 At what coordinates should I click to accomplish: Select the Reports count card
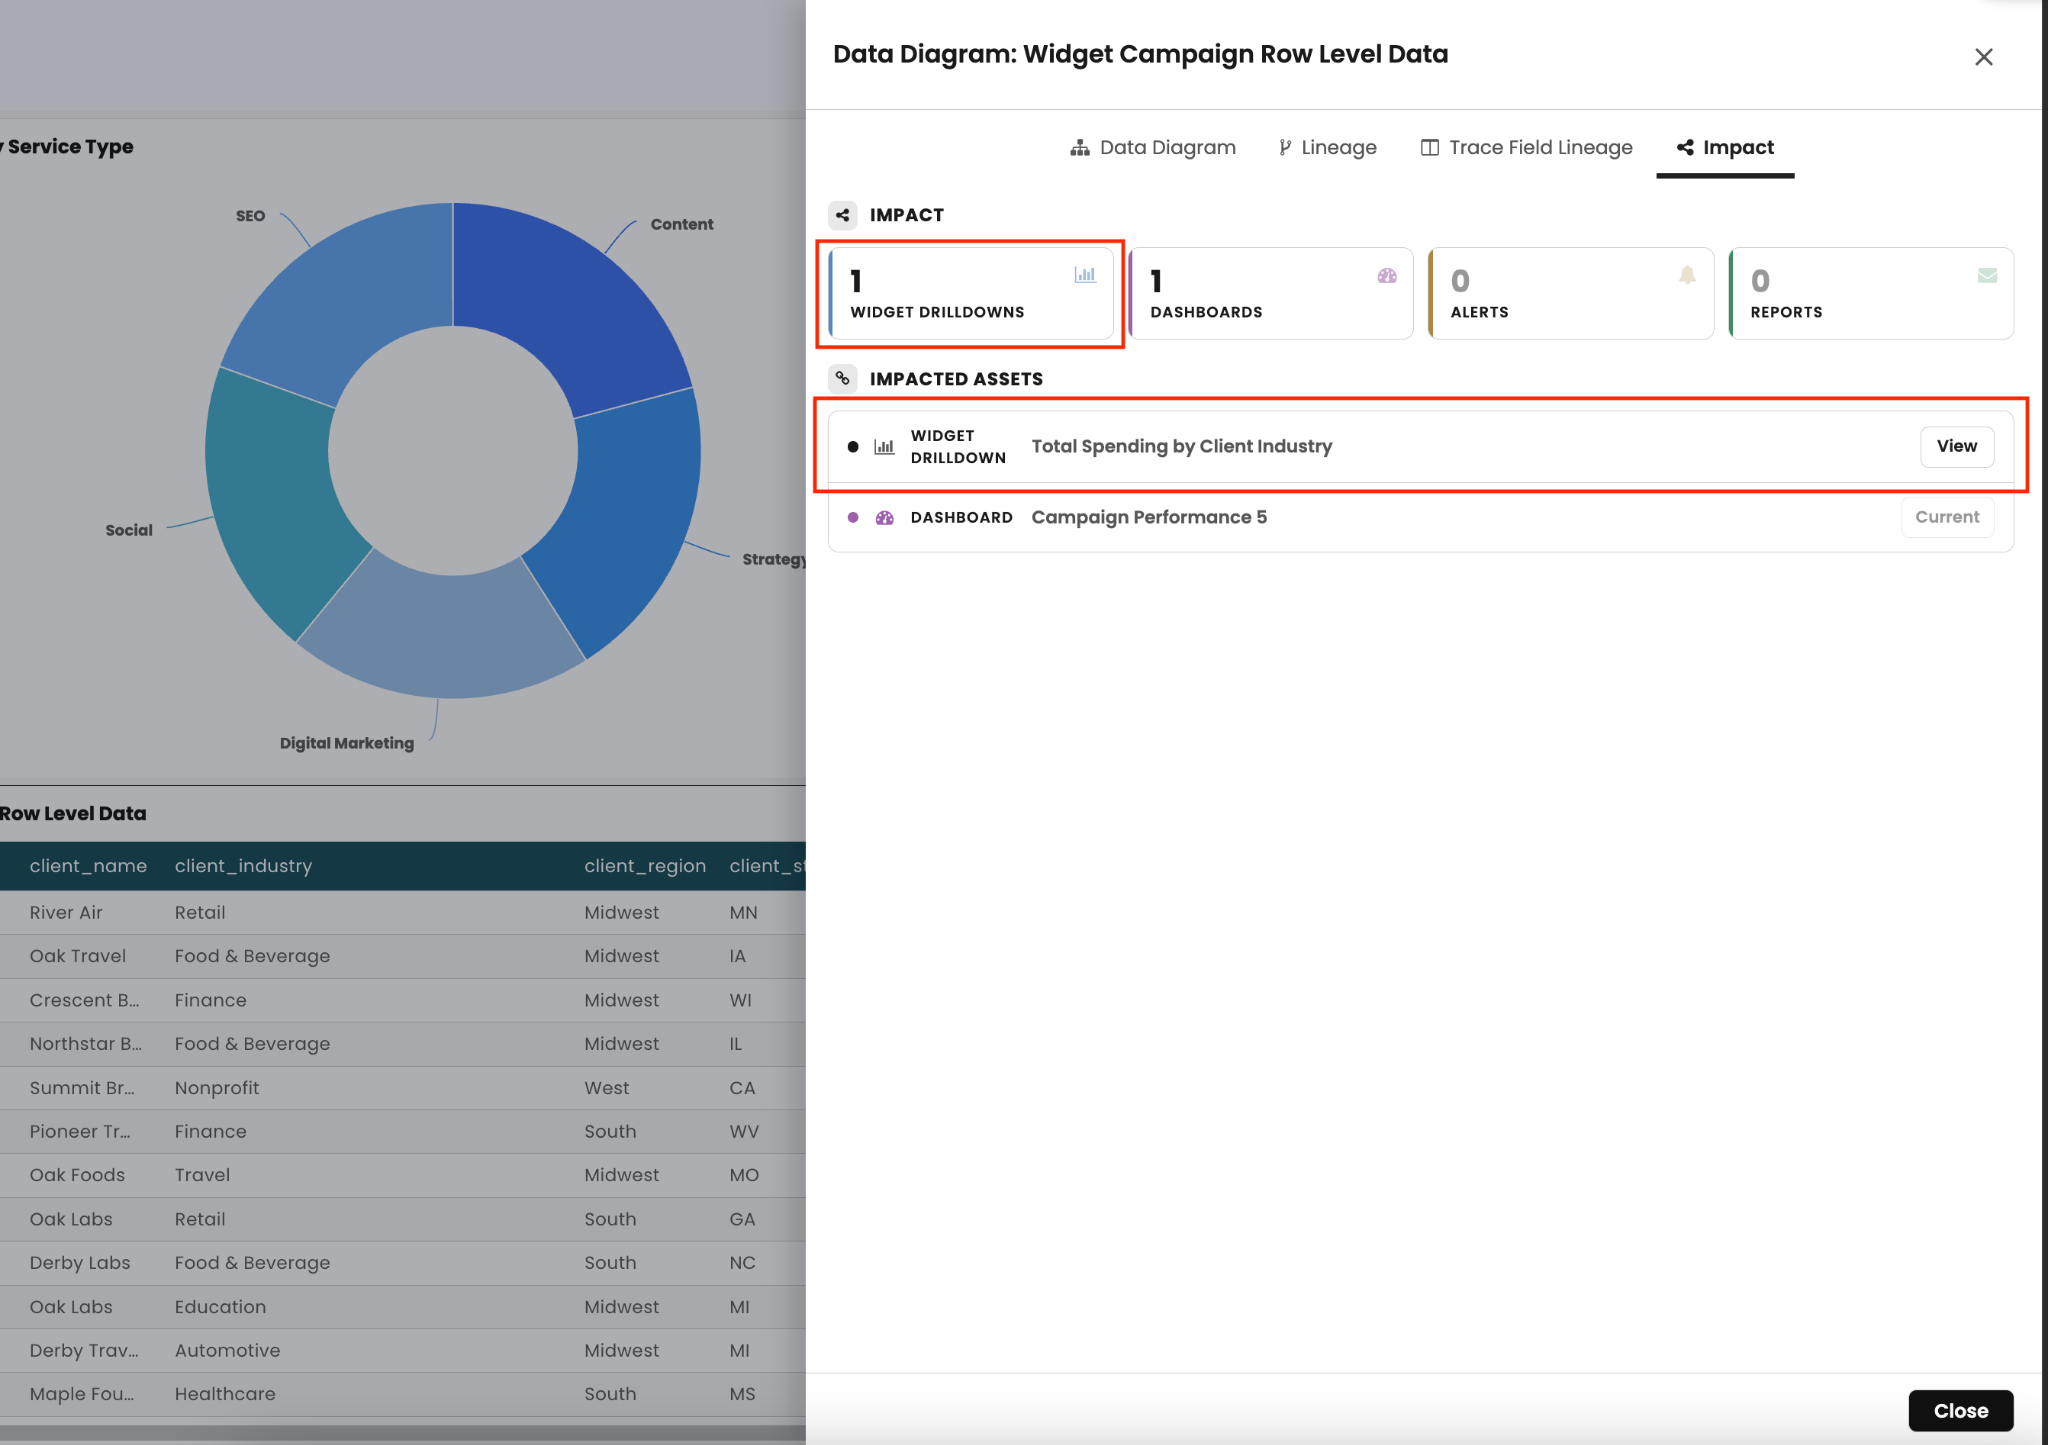click(1871, 294)
